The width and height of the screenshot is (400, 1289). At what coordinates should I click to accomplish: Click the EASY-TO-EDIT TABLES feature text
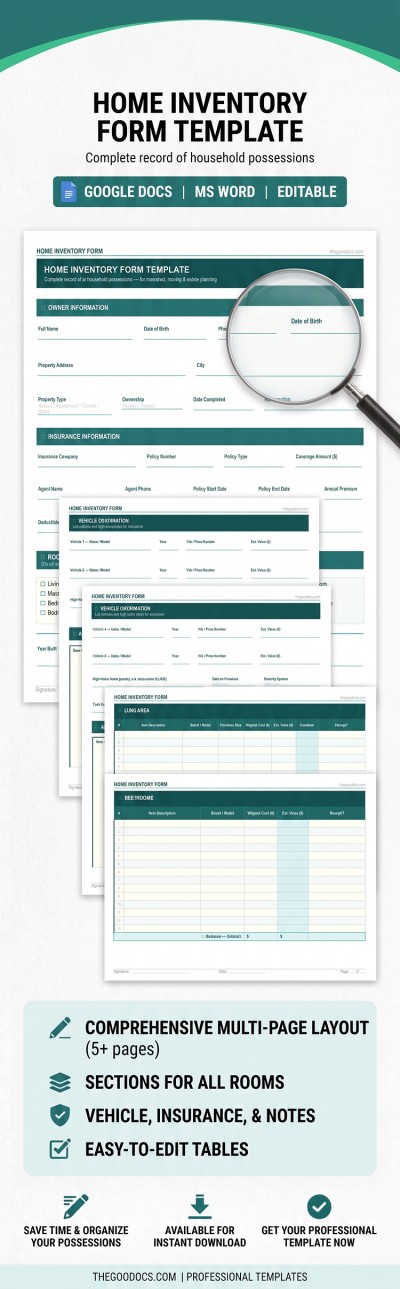click(167, 1149)
